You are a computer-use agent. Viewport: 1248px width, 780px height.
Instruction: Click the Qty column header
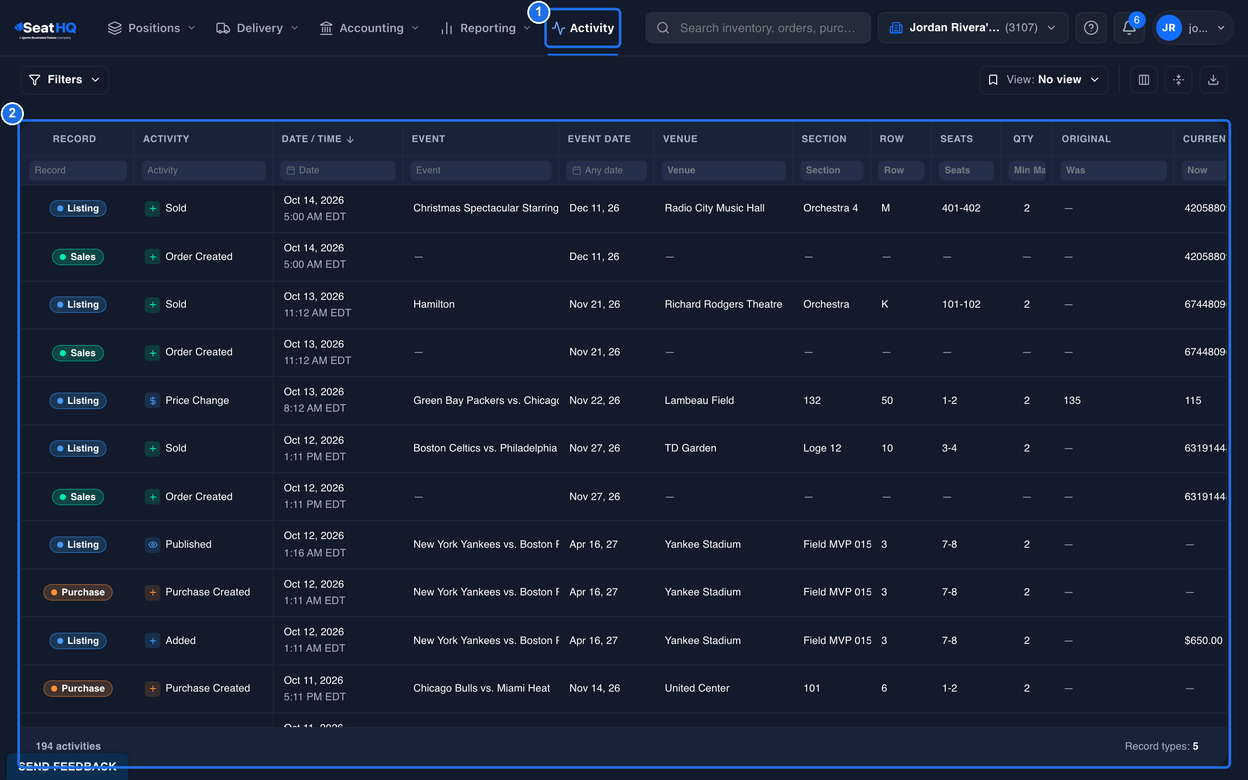point(1023,139)
